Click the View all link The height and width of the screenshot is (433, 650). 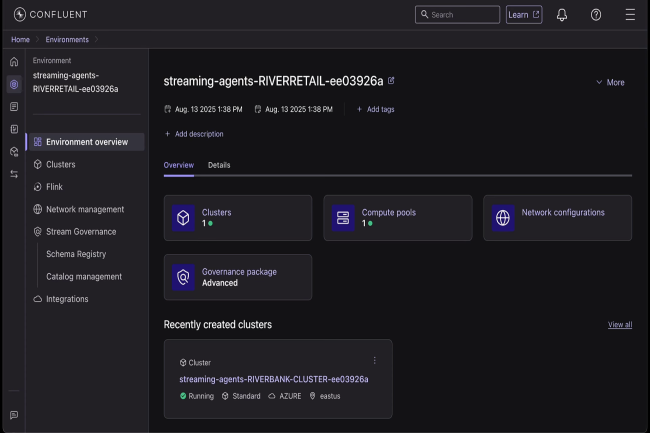pos(620,324)
